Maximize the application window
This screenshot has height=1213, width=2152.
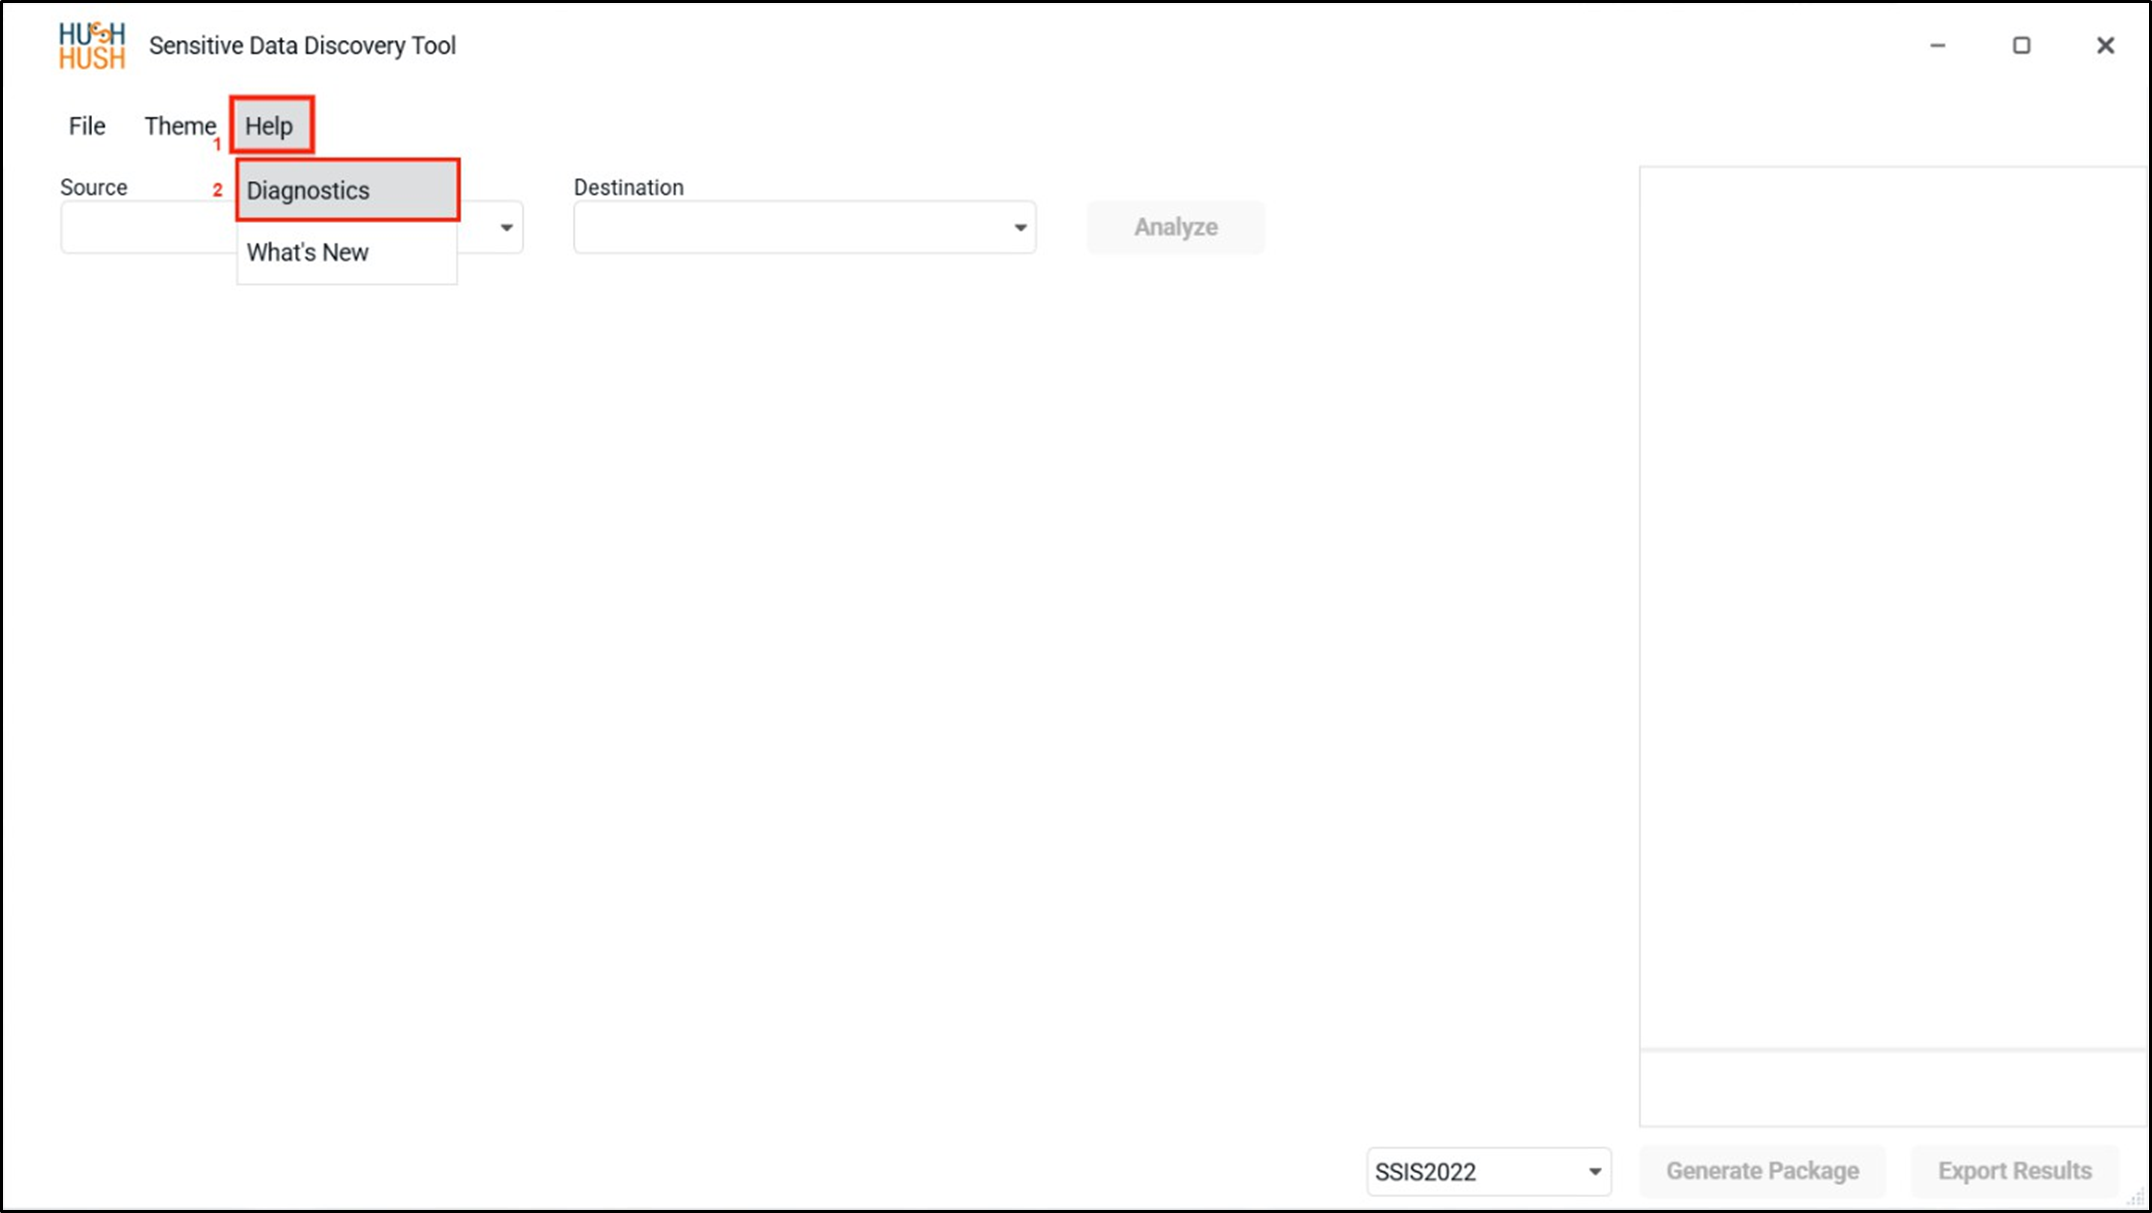[x=2021, y=45]
